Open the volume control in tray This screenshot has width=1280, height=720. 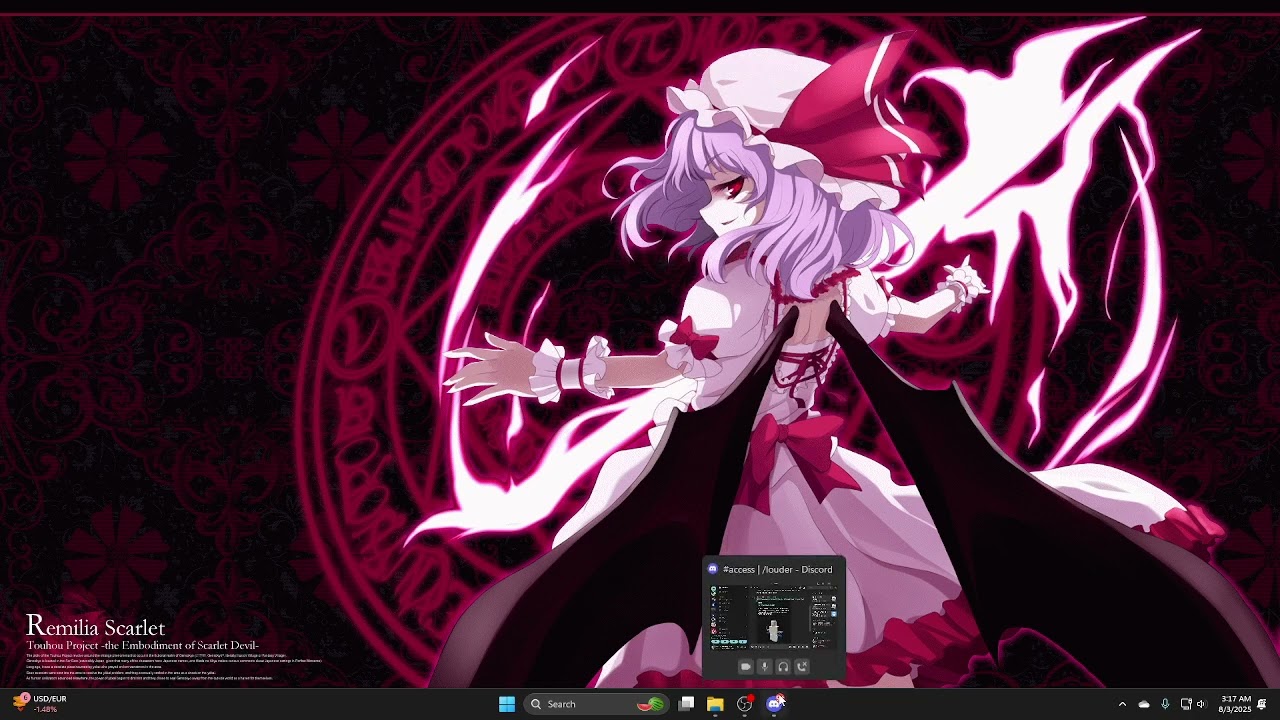[x=1201, y=704]
